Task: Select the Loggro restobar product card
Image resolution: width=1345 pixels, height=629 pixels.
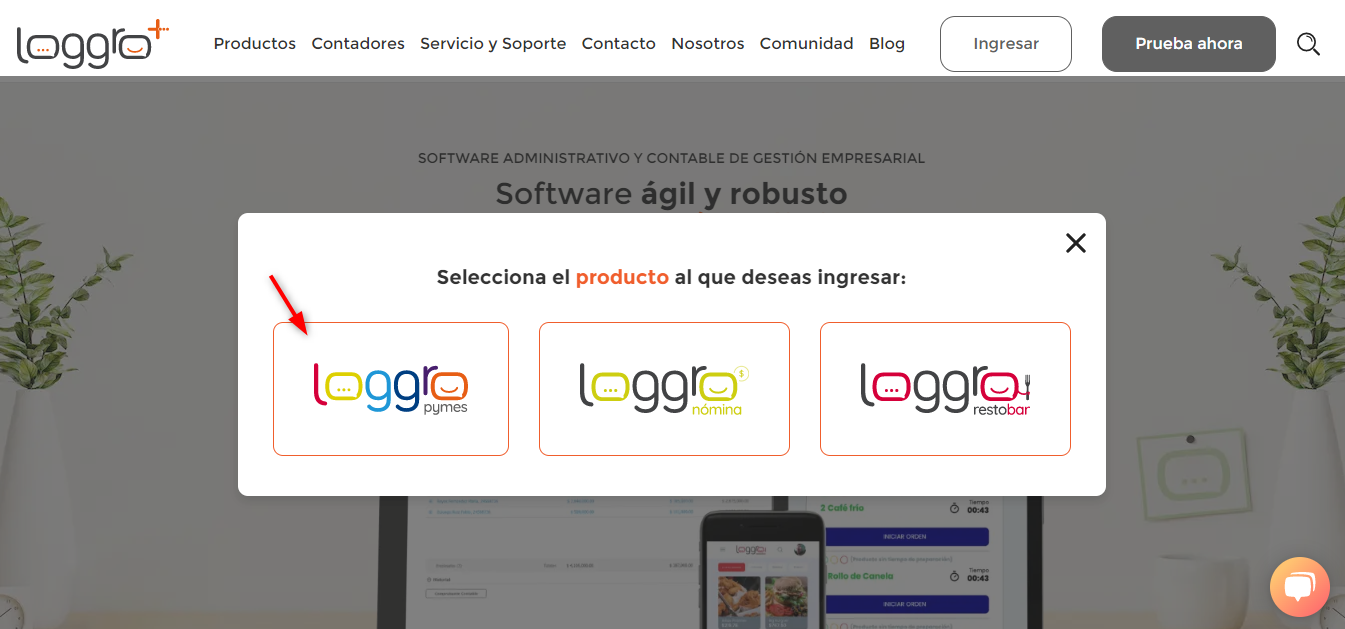Action: click(x=945, y=389)
